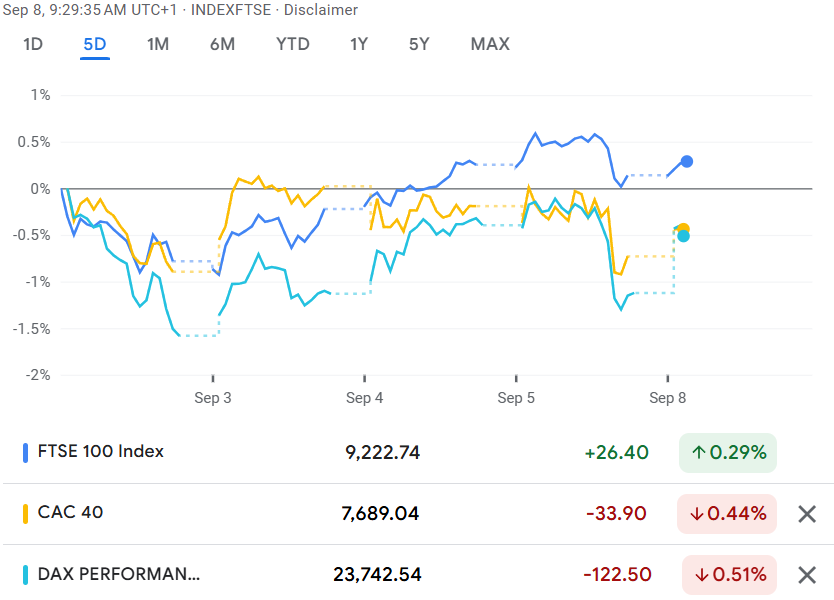Click the CAC 40 0.44% down badge

coord(727,514)
